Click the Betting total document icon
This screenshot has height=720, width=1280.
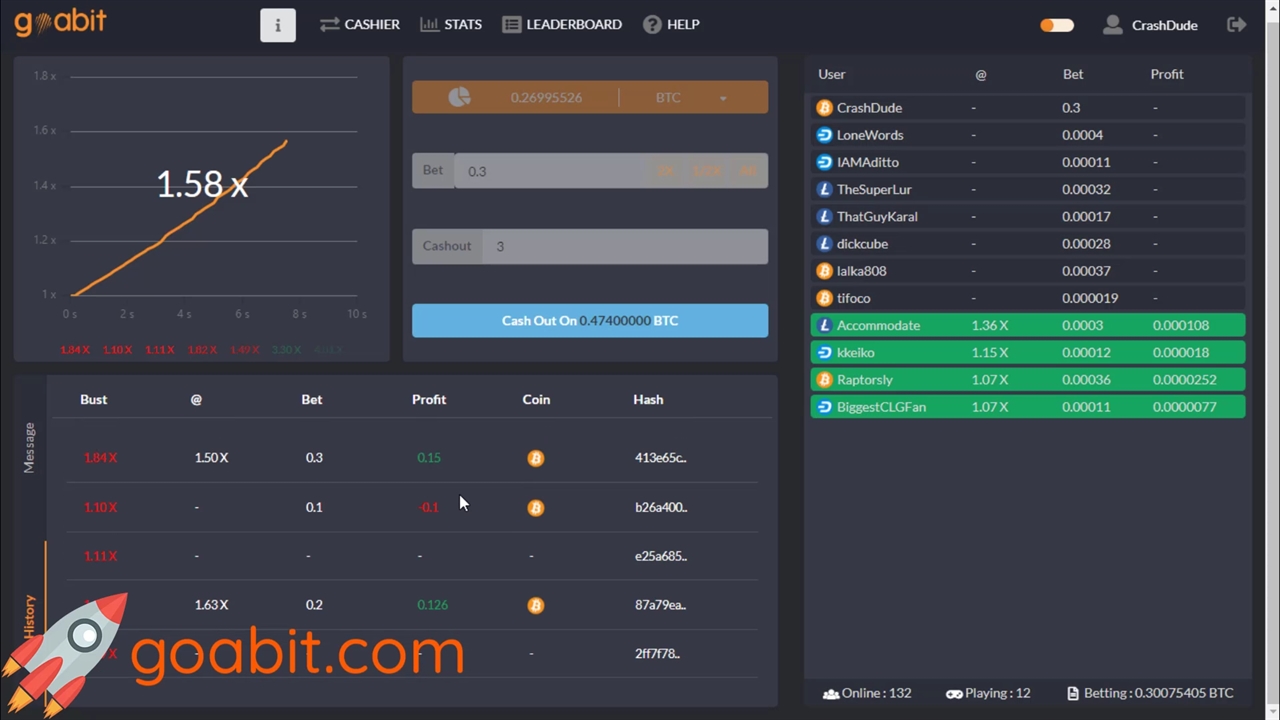1072,693
